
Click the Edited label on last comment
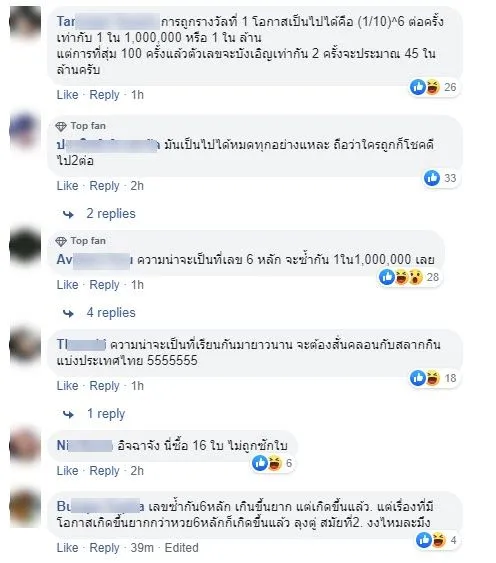181,548
